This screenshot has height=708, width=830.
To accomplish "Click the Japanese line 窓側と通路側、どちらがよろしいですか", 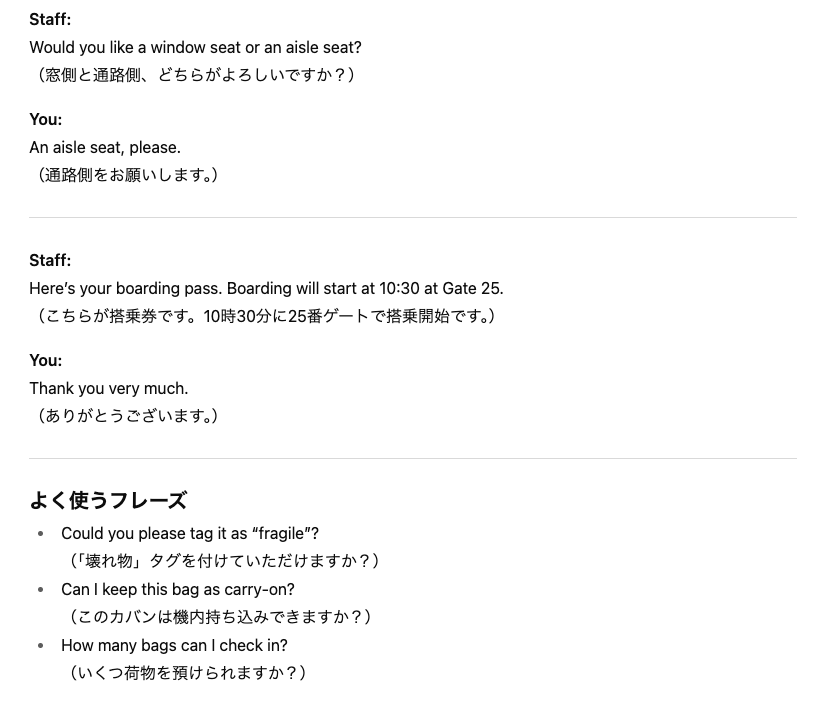I will 195,75.
